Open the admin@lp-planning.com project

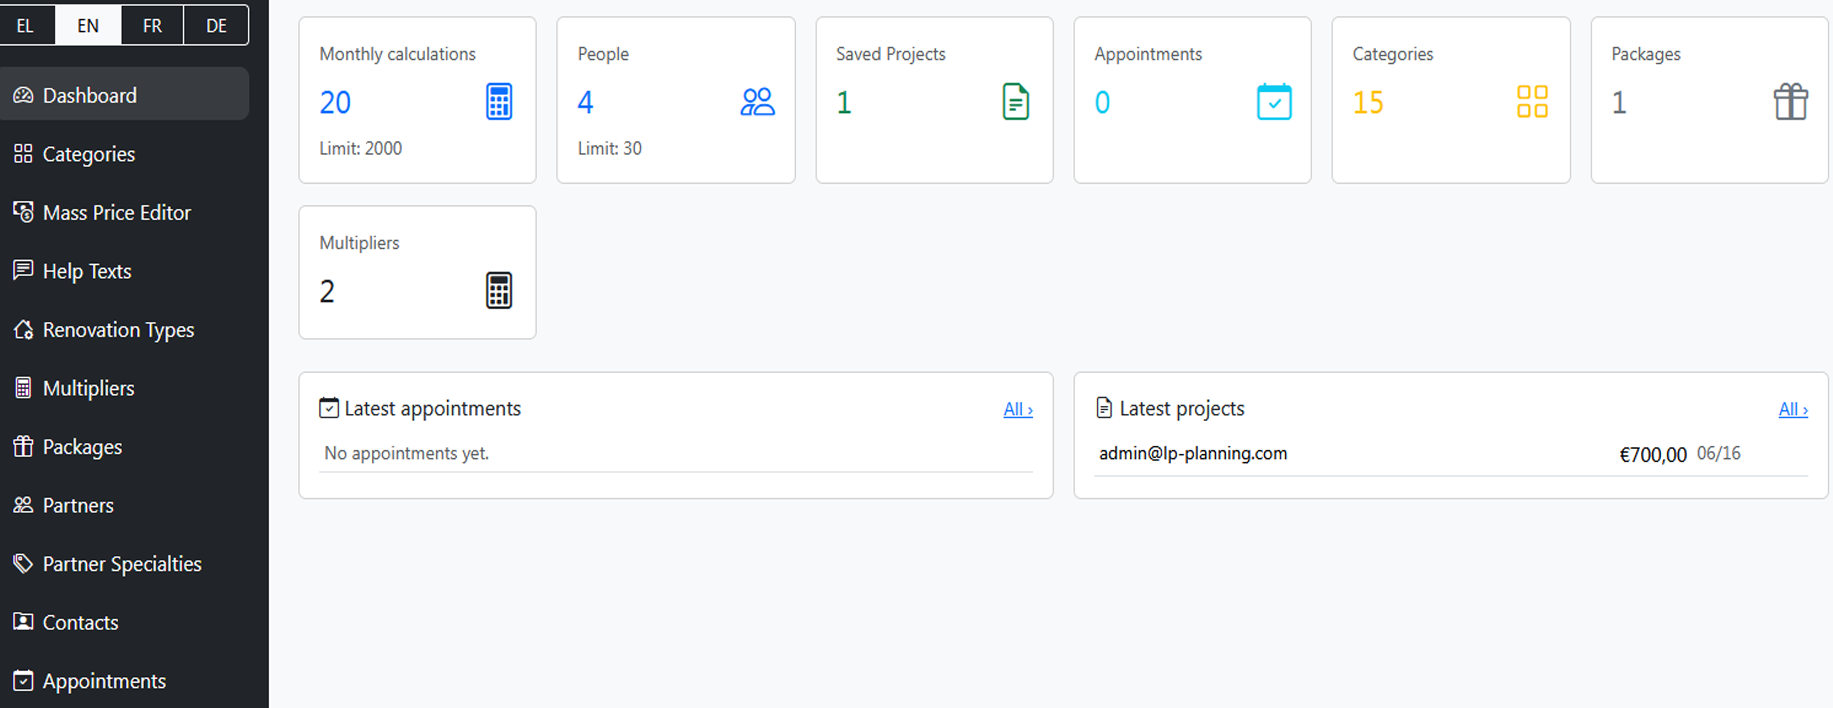tap(1193, 453)
